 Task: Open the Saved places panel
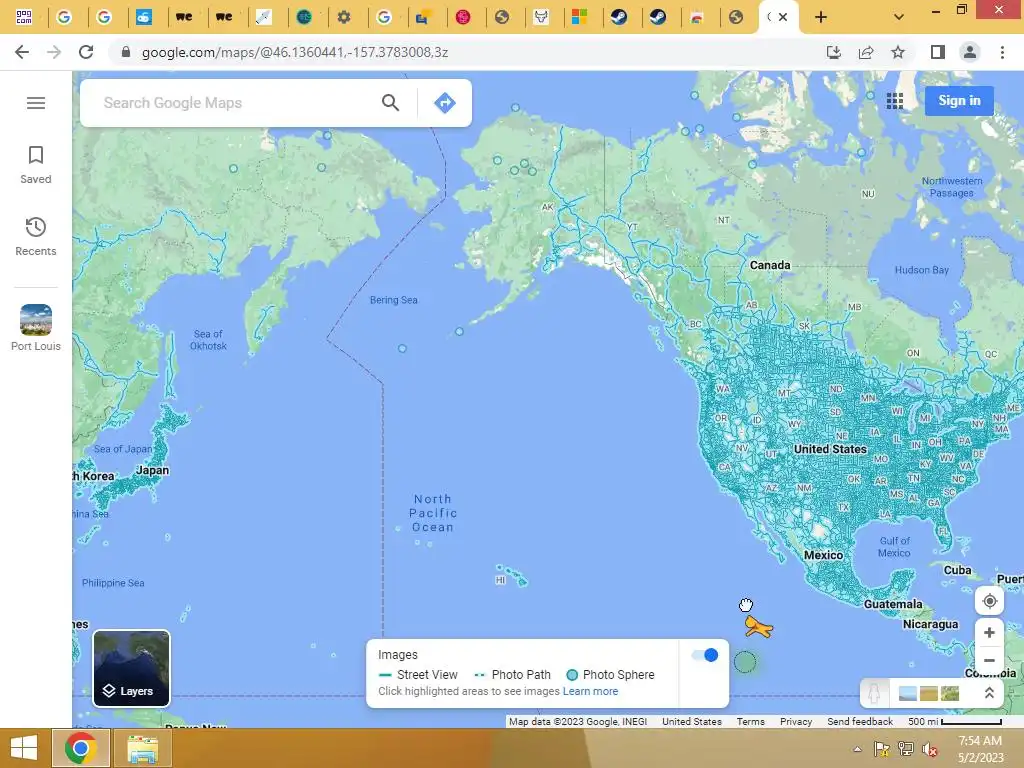tap(36, 165)
